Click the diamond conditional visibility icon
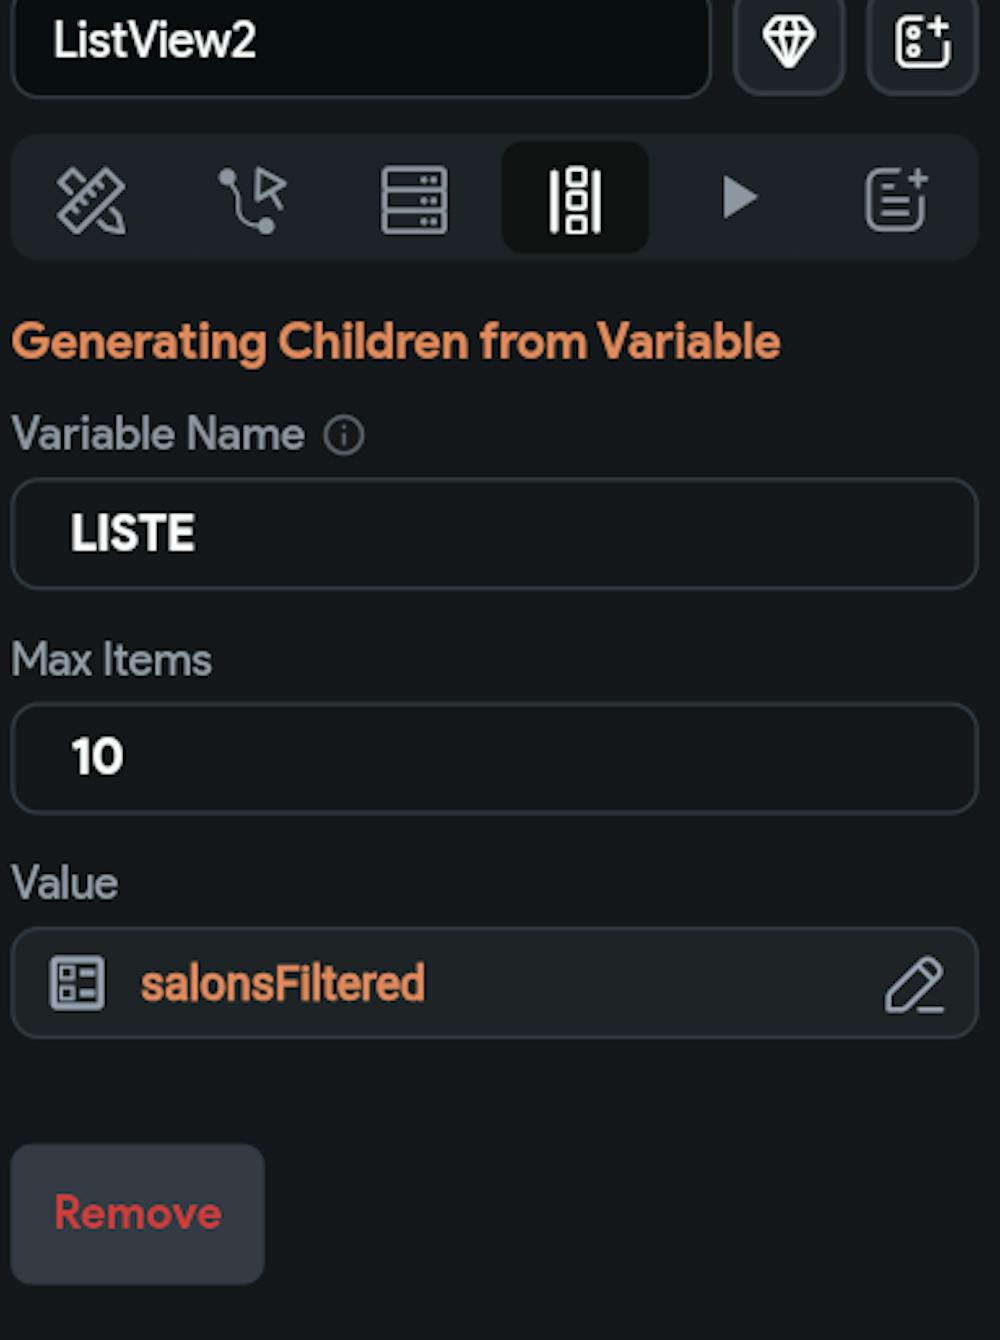1000x1340 pixels. tap(789, 44)
